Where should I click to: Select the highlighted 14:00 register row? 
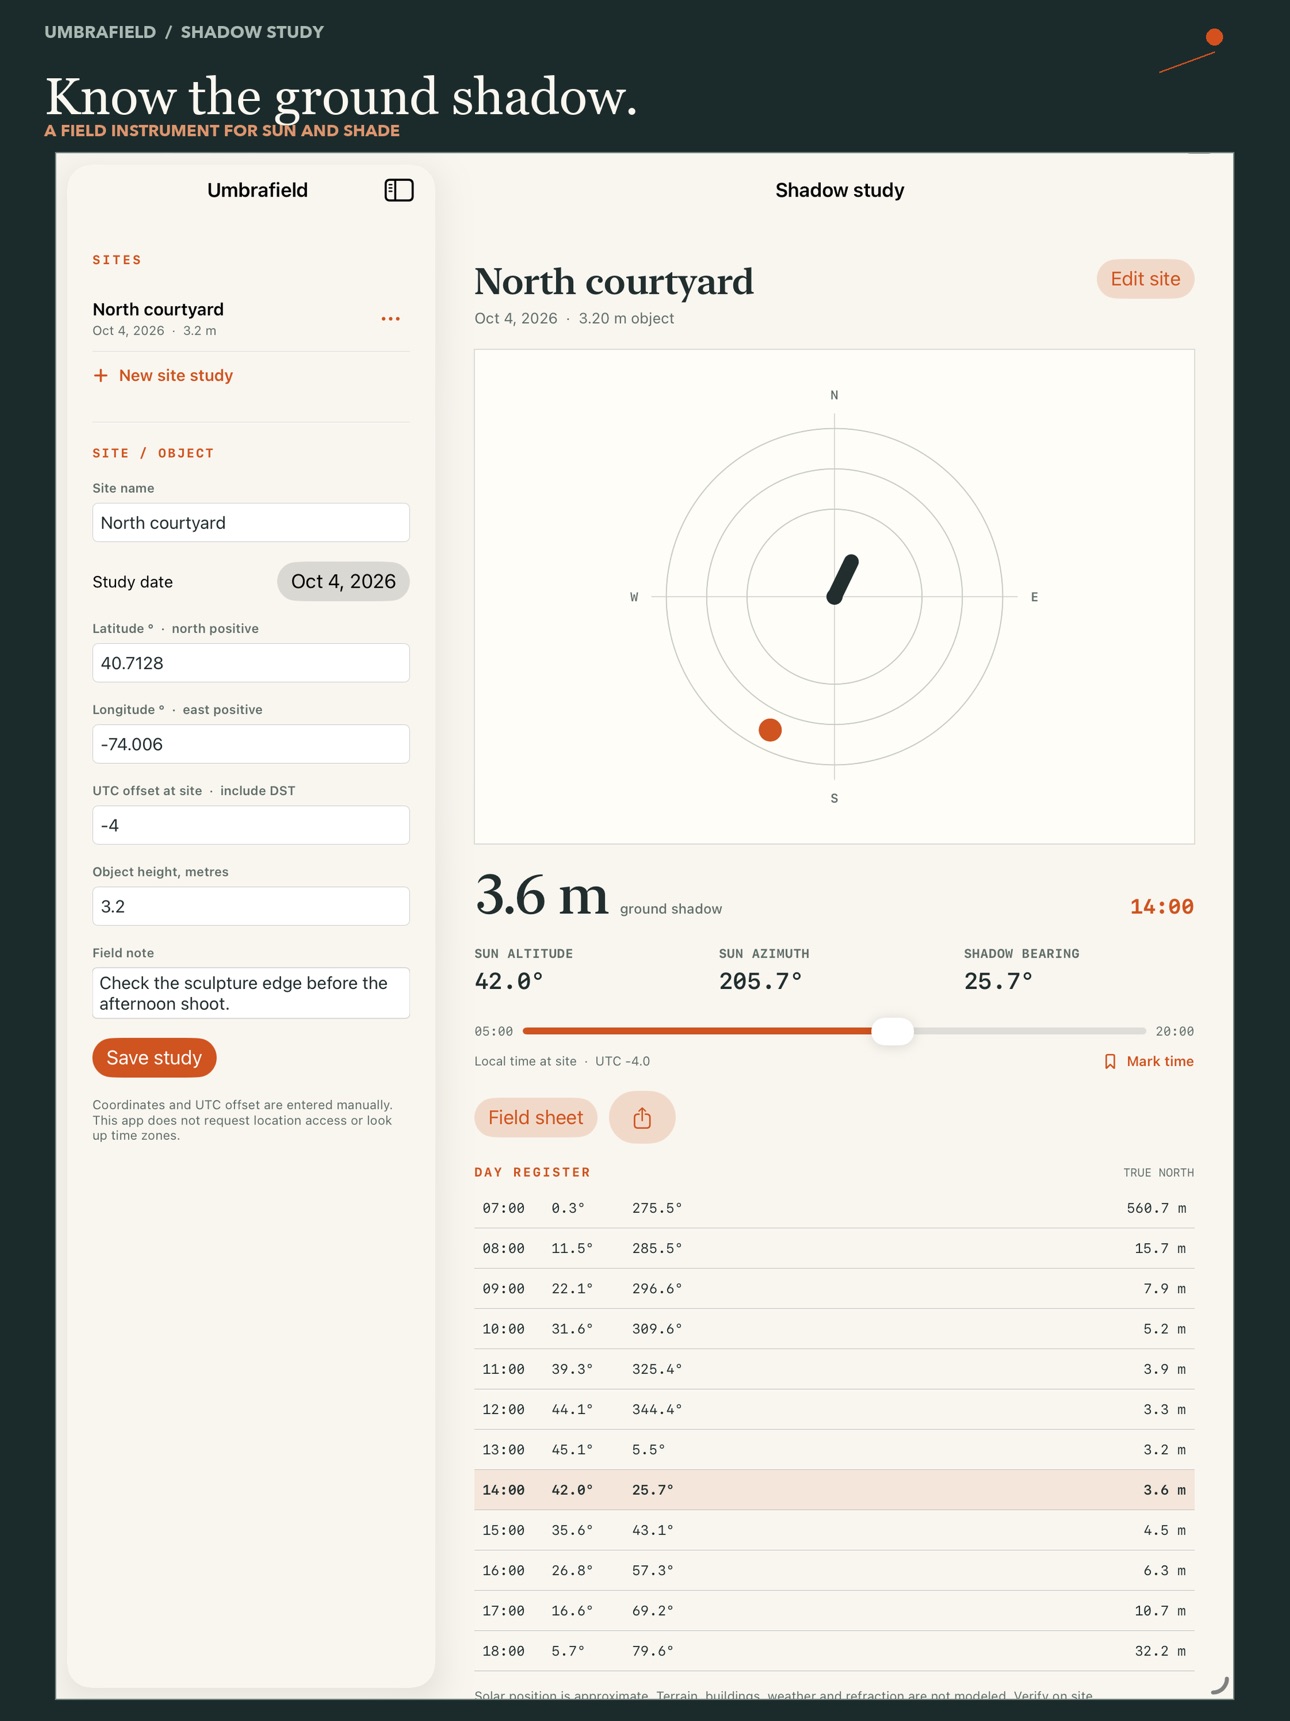pyautogui.click(x=834, y=1490)
